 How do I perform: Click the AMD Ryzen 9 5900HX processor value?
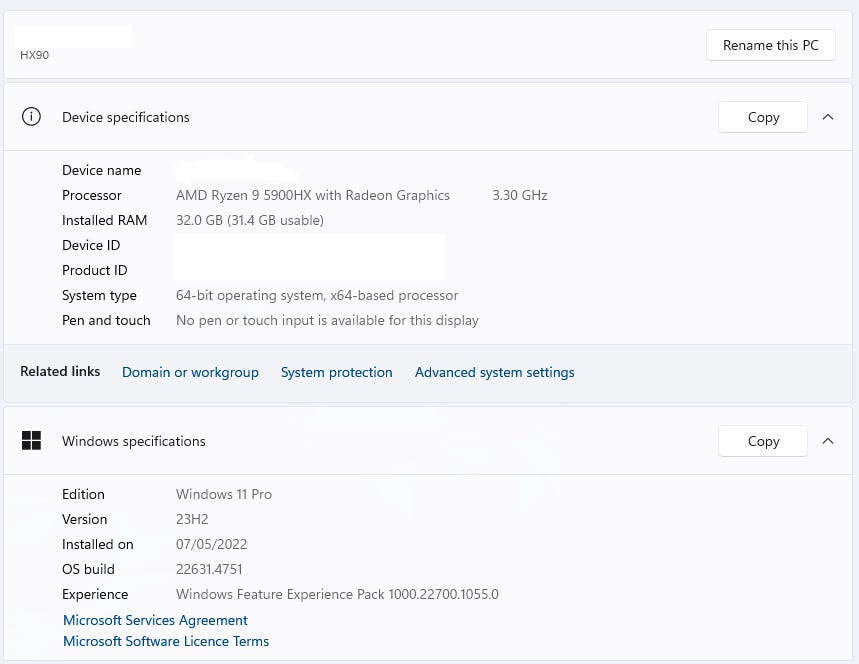click(313, 195)
